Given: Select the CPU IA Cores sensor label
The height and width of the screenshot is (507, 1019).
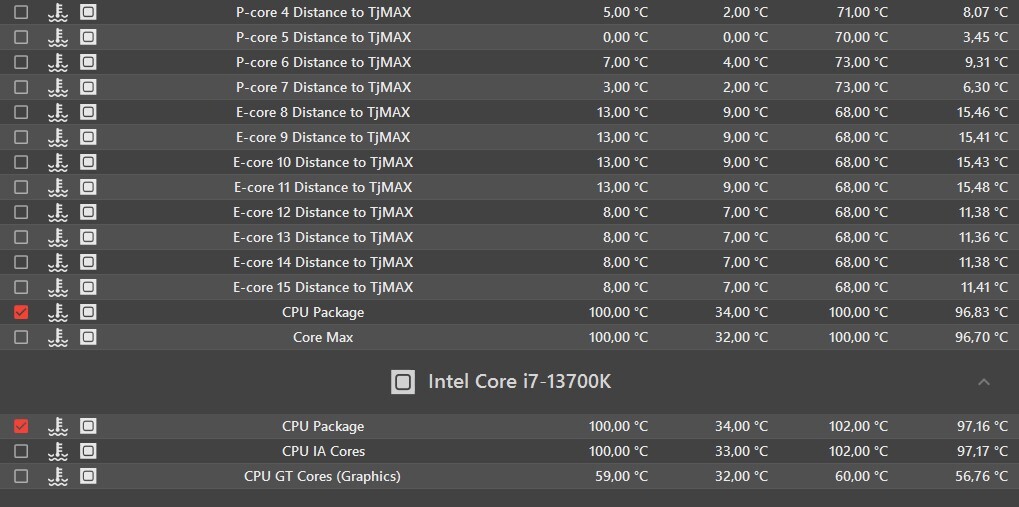Looking at the screenshot, I should (323, 451).
